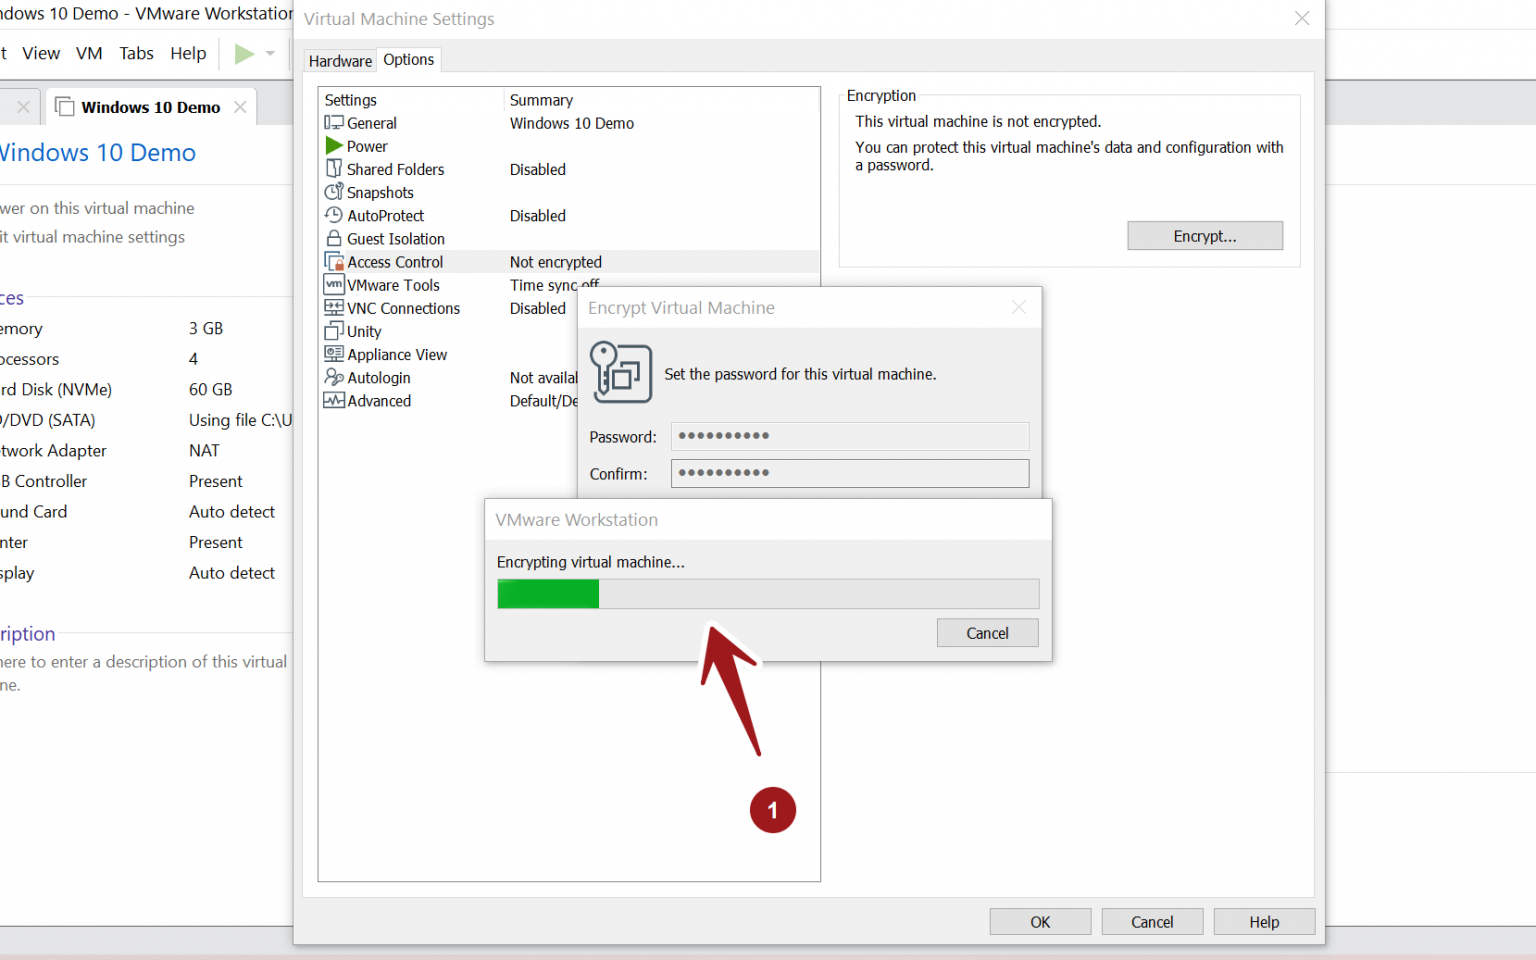Click the green Power On toolbar button
1536x960 pixels.
pyautogui.click(x=243, y=54)
